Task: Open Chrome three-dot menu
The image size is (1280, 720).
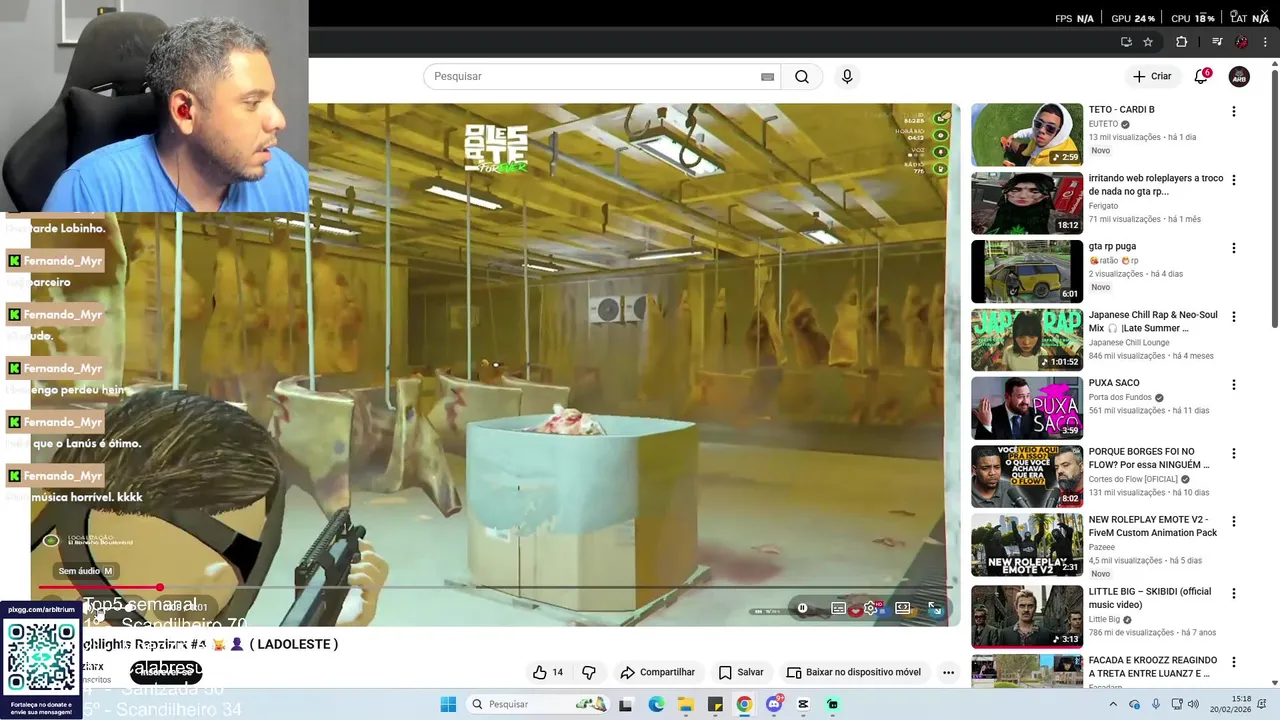Action: pyautogui.click(x=1265, y=42)
